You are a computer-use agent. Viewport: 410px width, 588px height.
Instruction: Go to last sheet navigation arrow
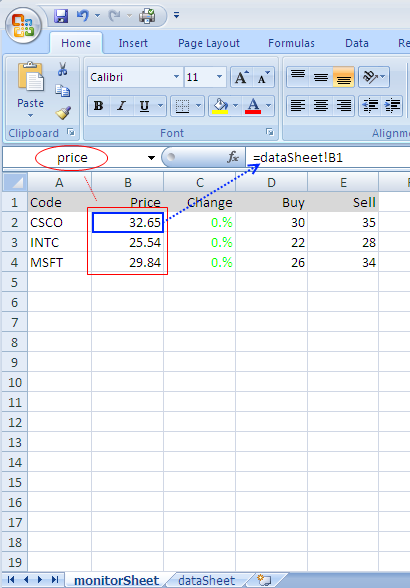pos(55,580)
